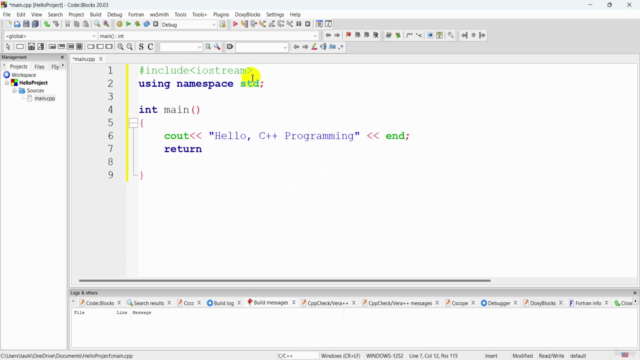Click the Paste icon
Image resolution: width=640 pixels, height=360 pixels.
point(86,24)
